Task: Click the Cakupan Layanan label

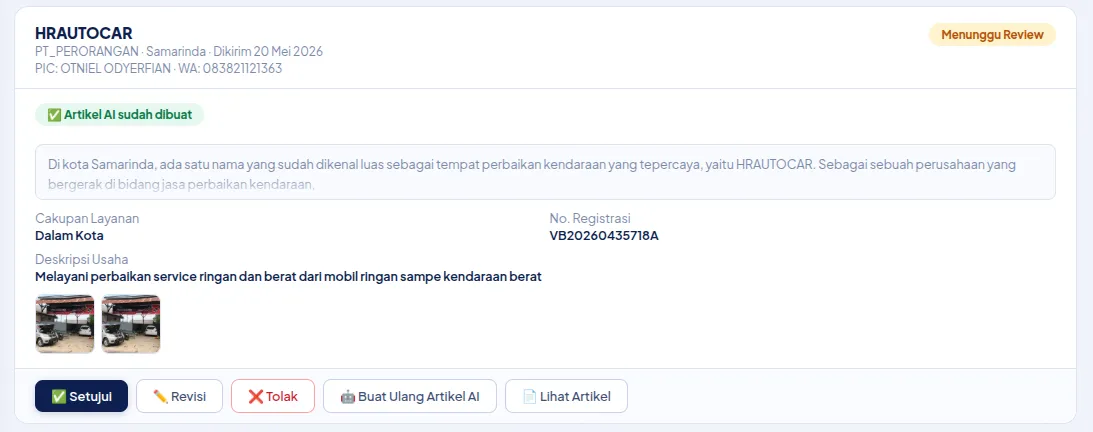Action: [87, 218]
